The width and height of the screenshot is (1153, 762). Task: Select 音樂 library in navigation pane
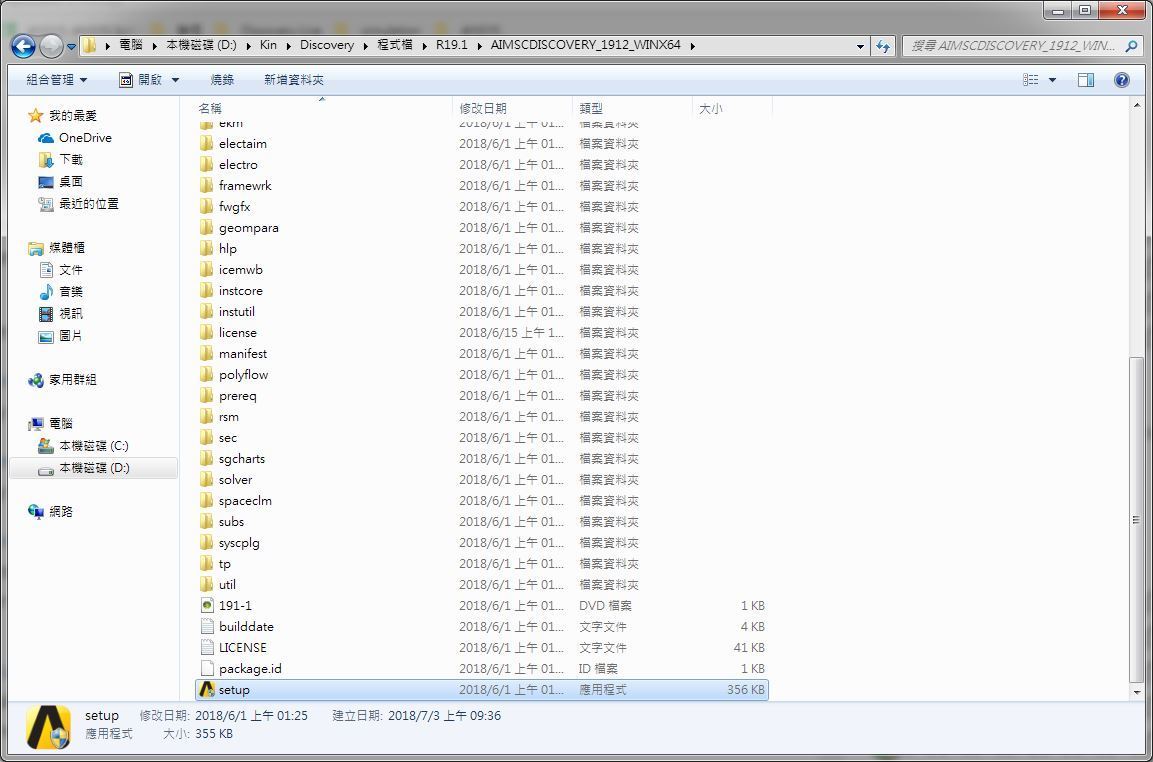pos(71,292)
